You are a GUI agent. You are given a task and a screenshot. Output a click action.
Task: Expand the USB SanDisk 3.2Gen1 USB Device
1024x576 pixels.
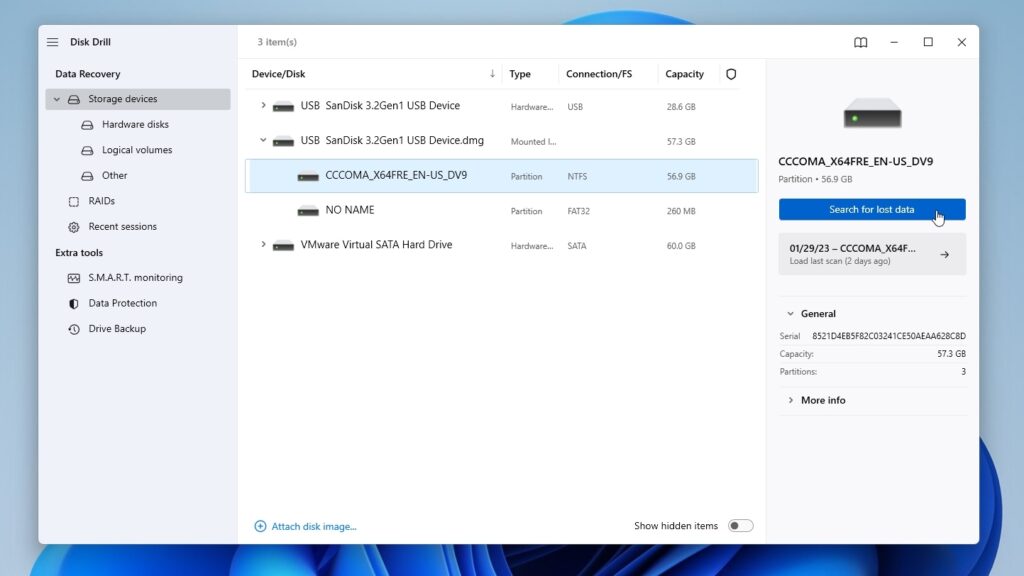[263, 106]
